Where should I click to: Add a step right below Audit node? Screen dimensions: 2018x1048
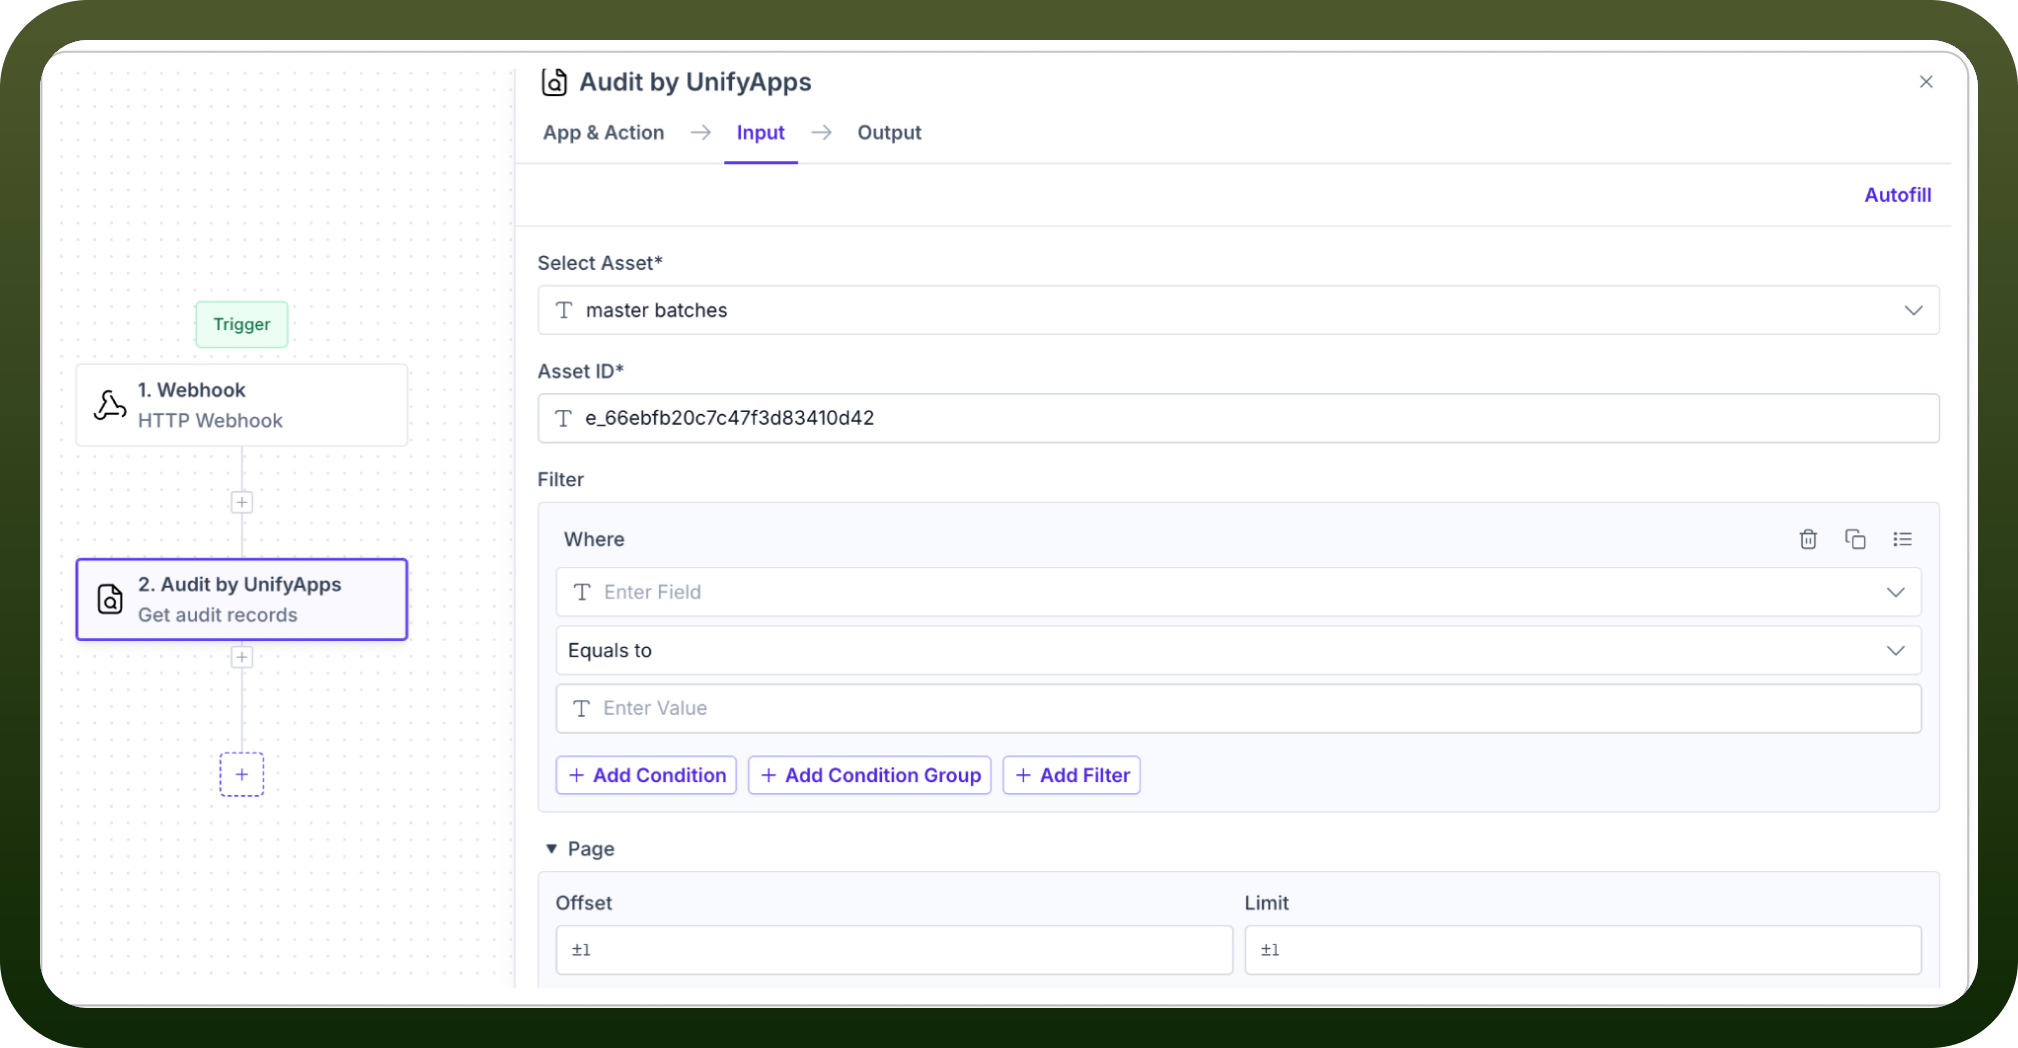tap(242, 657)
